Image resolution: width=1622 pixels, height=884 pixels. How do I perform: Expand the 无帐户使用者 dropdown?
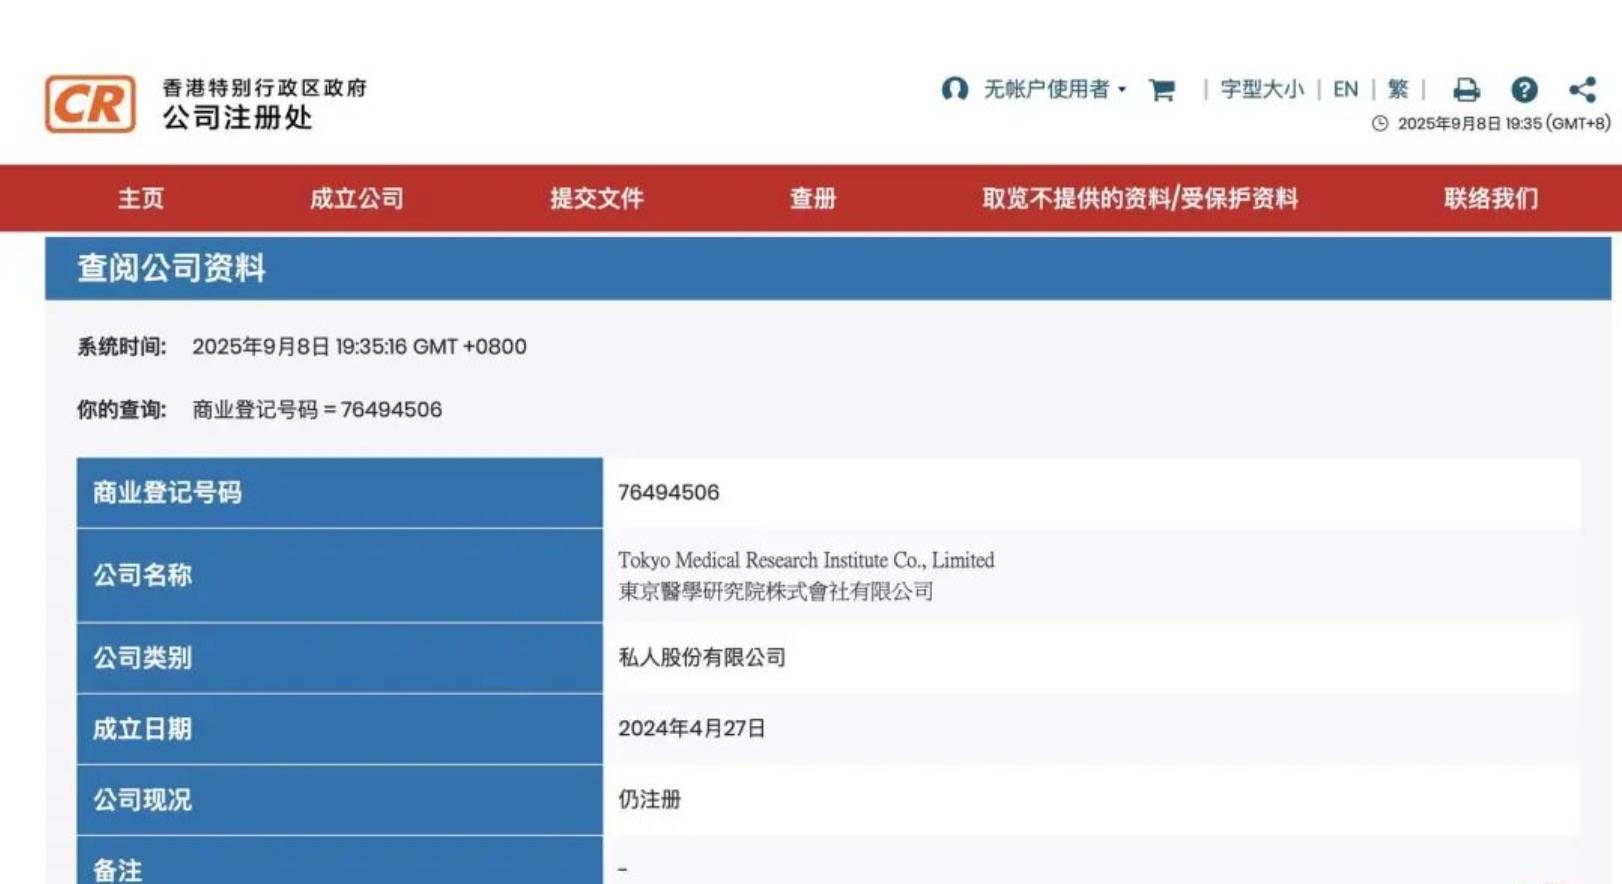(x=1055, y=90)
